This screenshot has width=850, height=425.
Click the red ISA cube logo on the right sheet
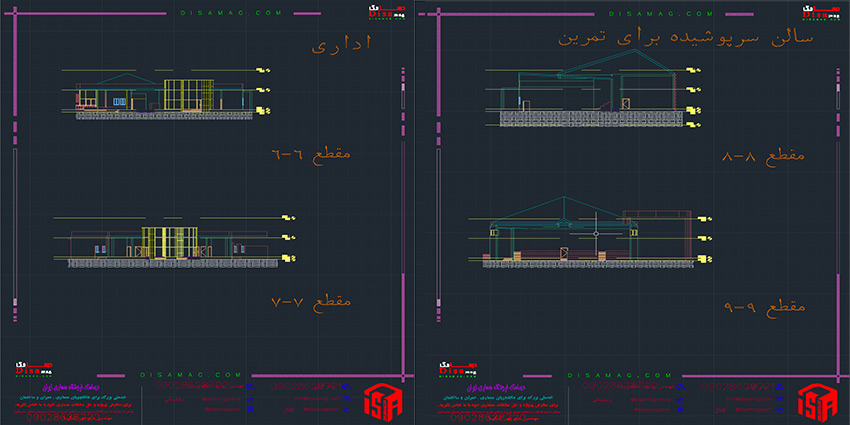point(812,400)
